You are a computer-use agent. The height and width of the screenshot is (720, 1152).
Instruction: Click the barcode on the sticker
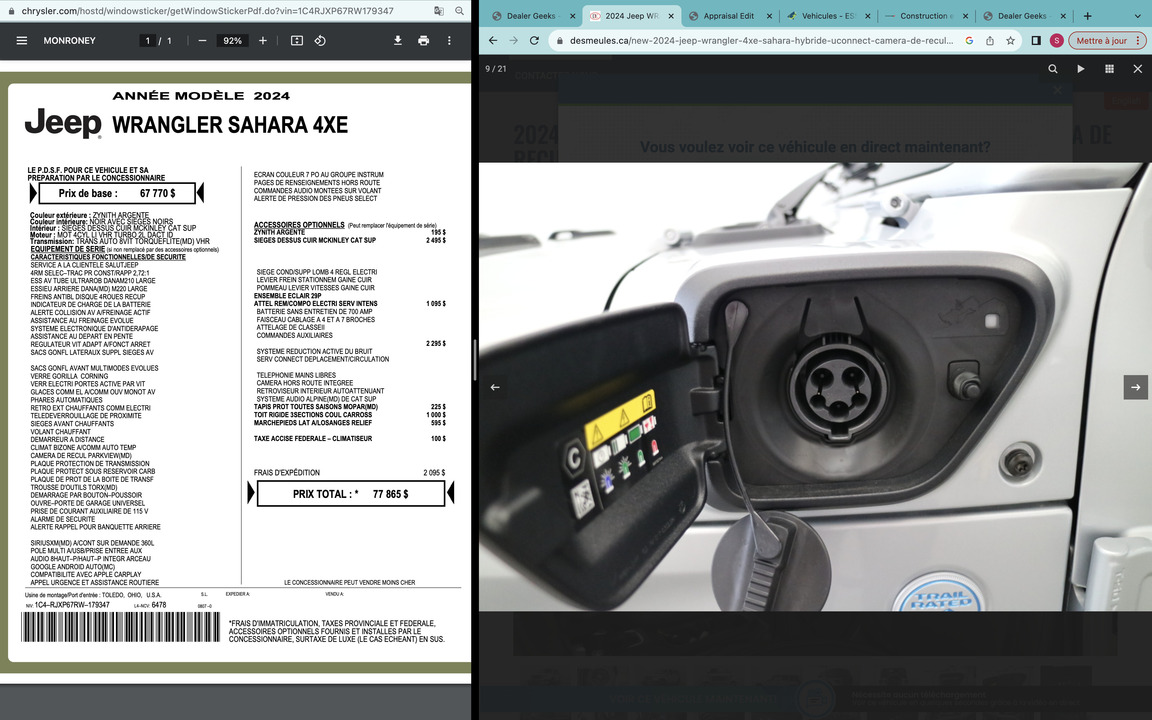point(120,627)
